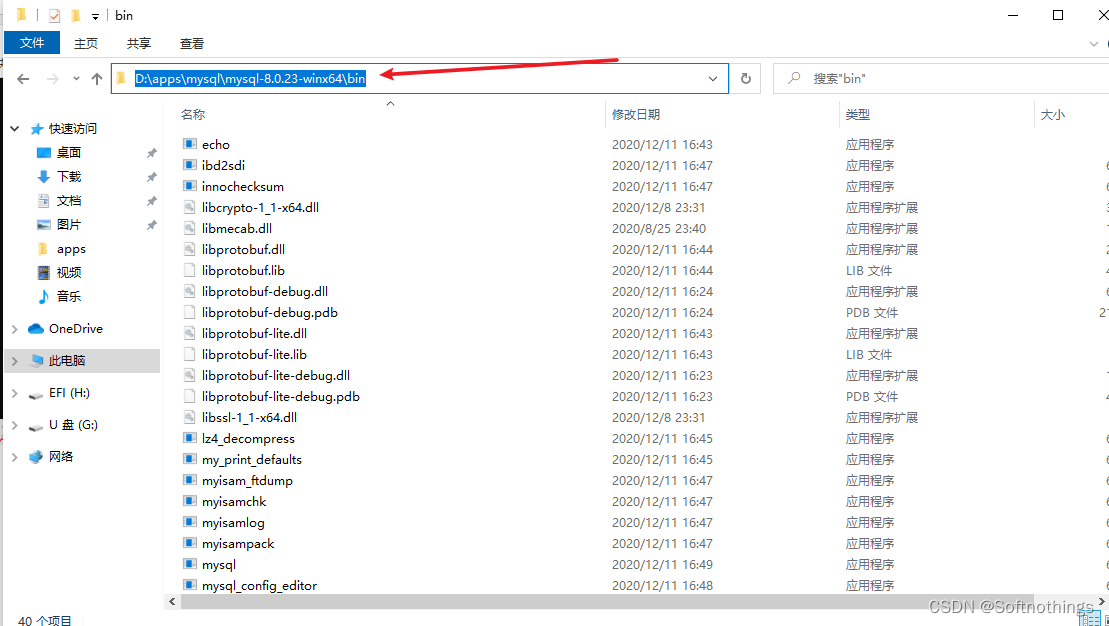Select the libprotobuf-lite-debug.pdb file name
Screen dimensions: 1109x626
coord(281,397)
